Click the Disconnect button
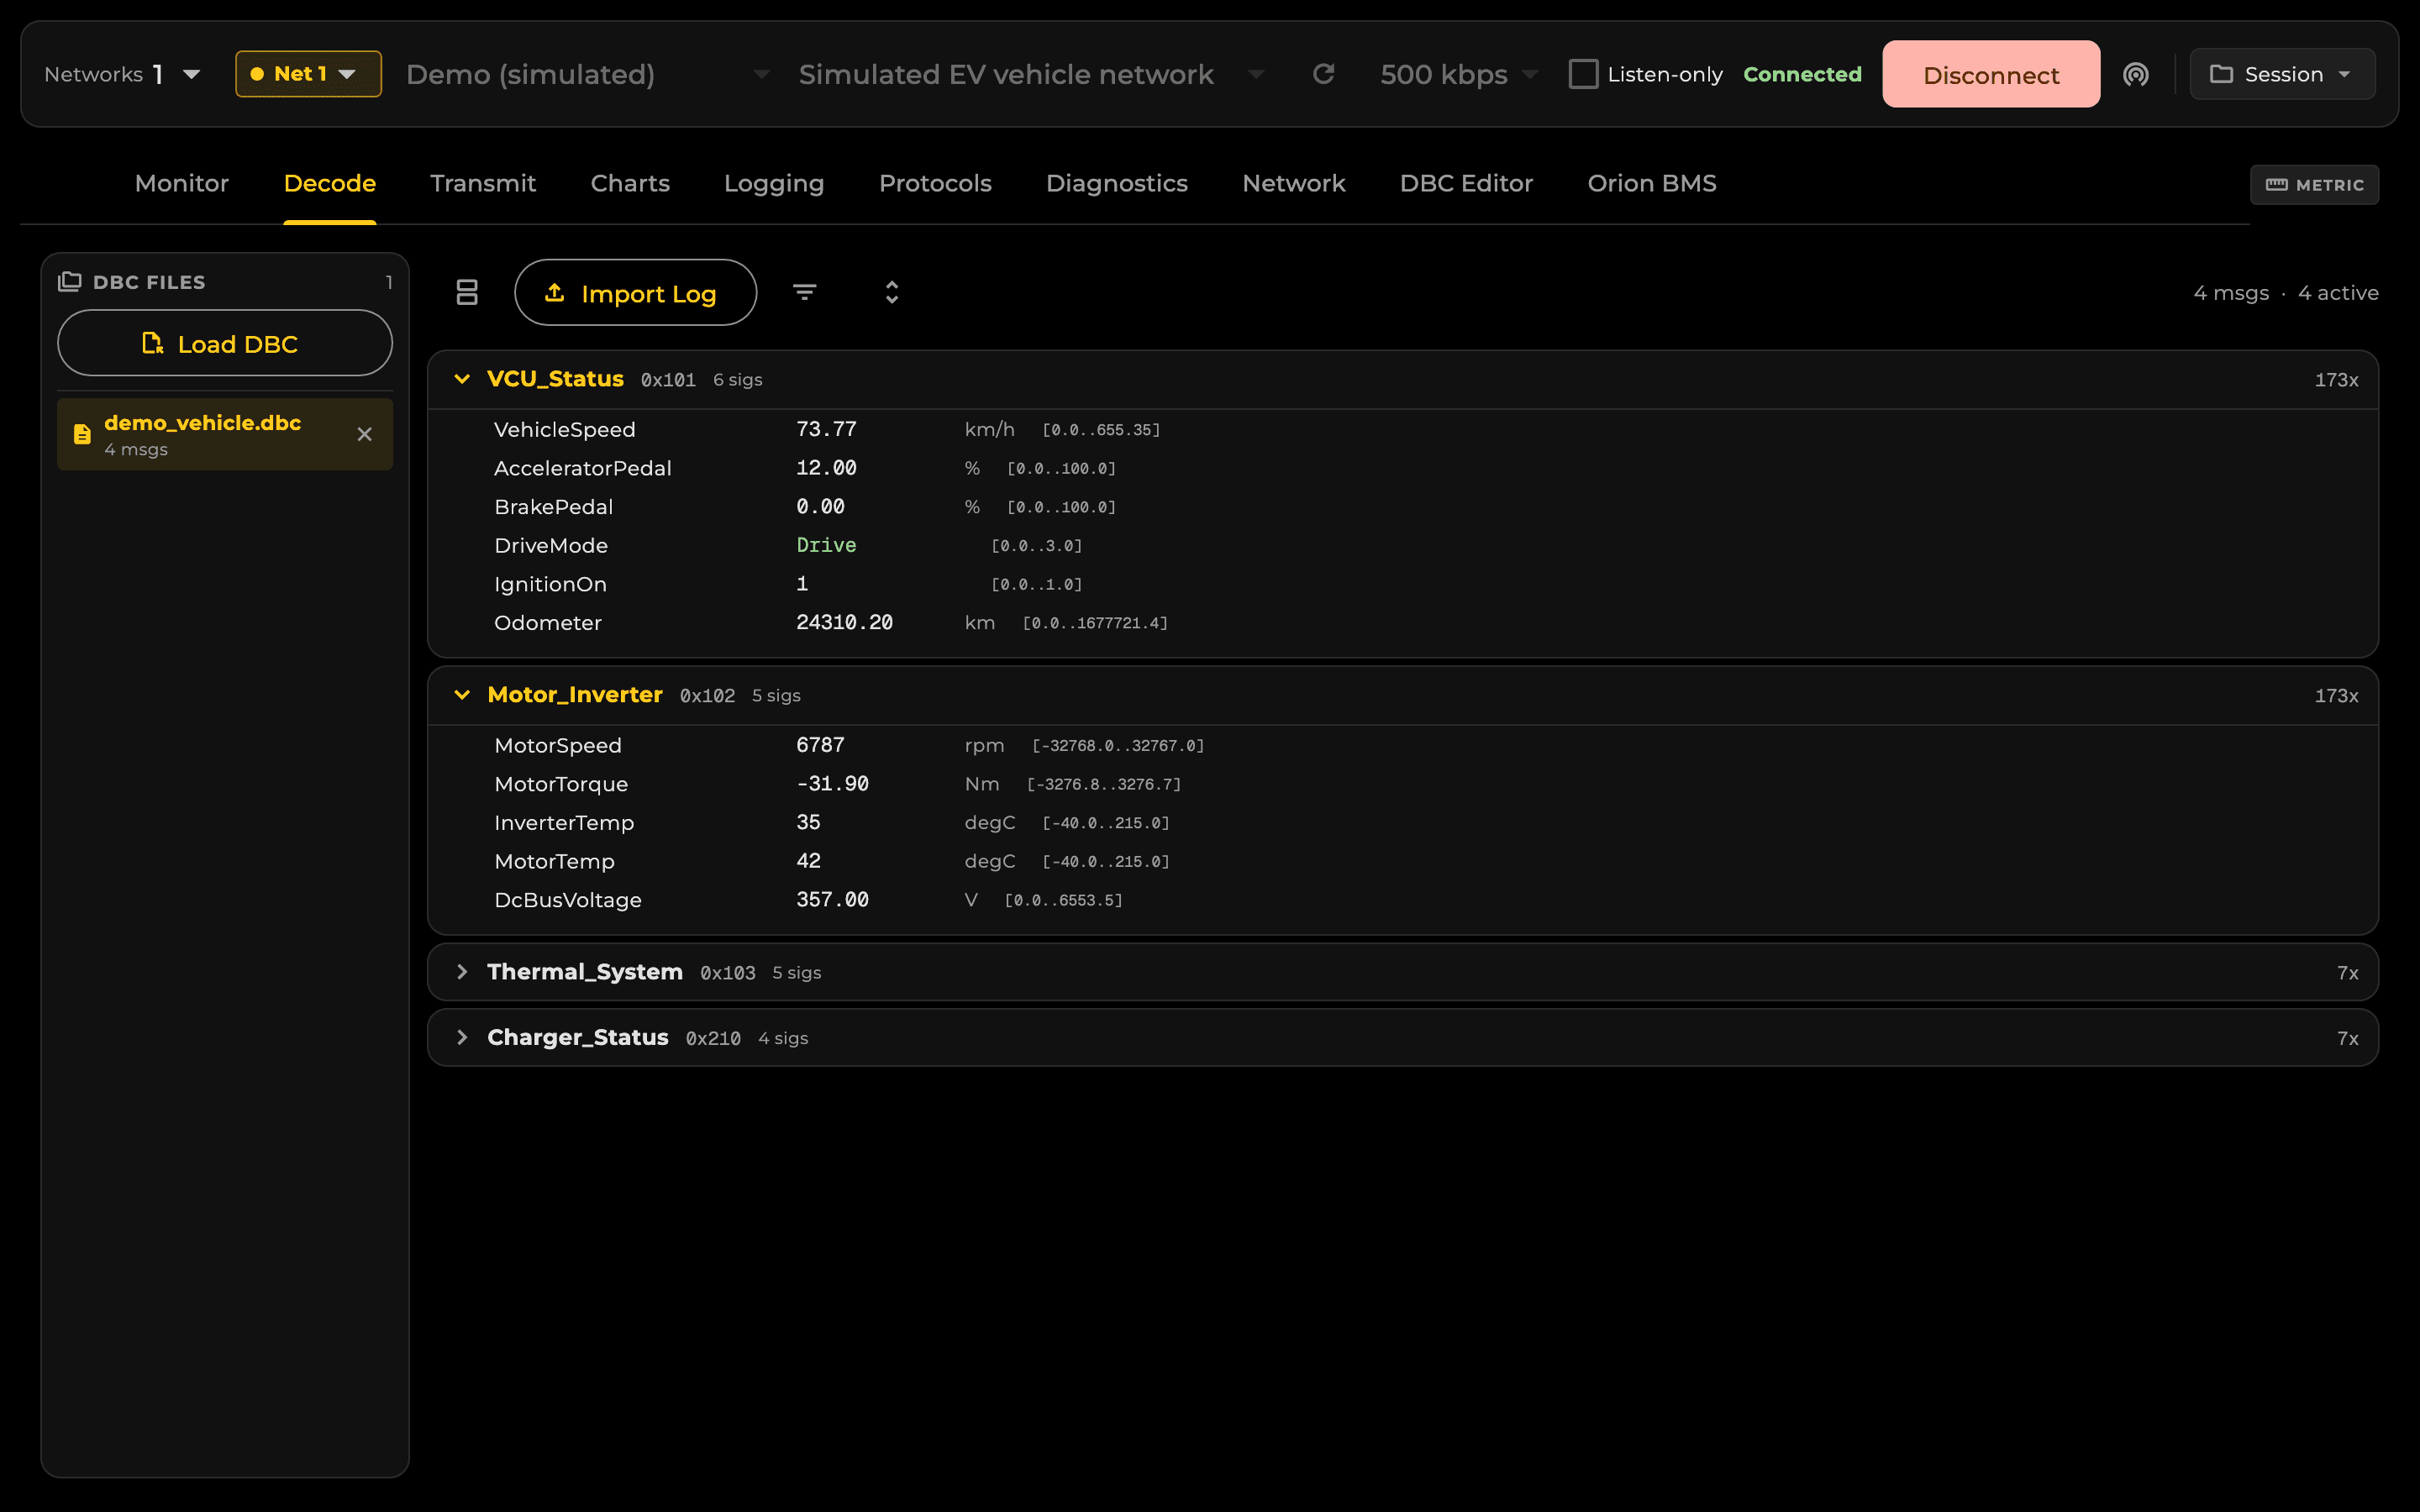 coord(1991,74)
